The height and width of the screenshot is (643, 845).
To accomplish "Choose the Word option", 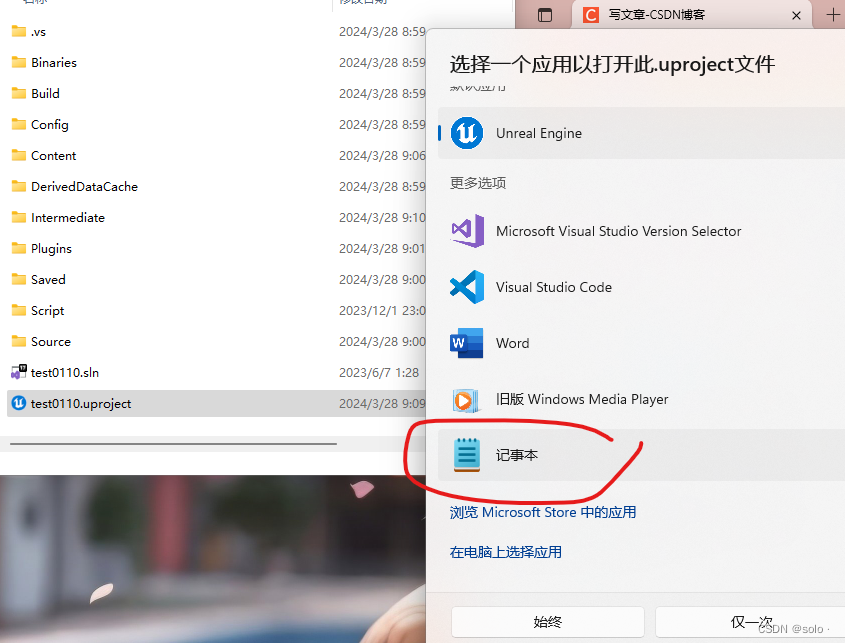I will [641, 343].
